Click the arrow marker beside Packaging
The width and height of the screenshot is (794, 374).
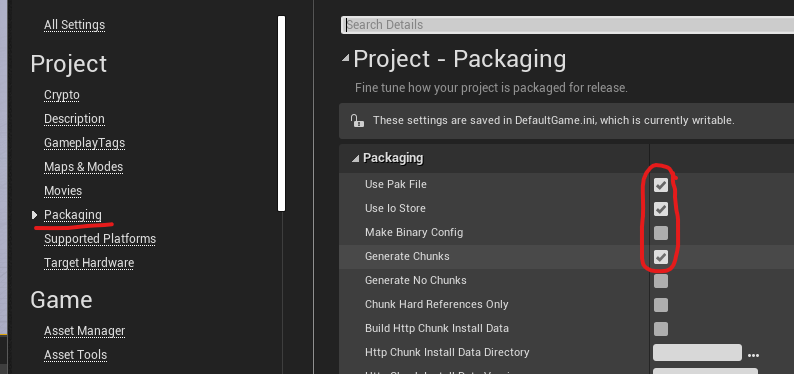[x=34, y=215]
